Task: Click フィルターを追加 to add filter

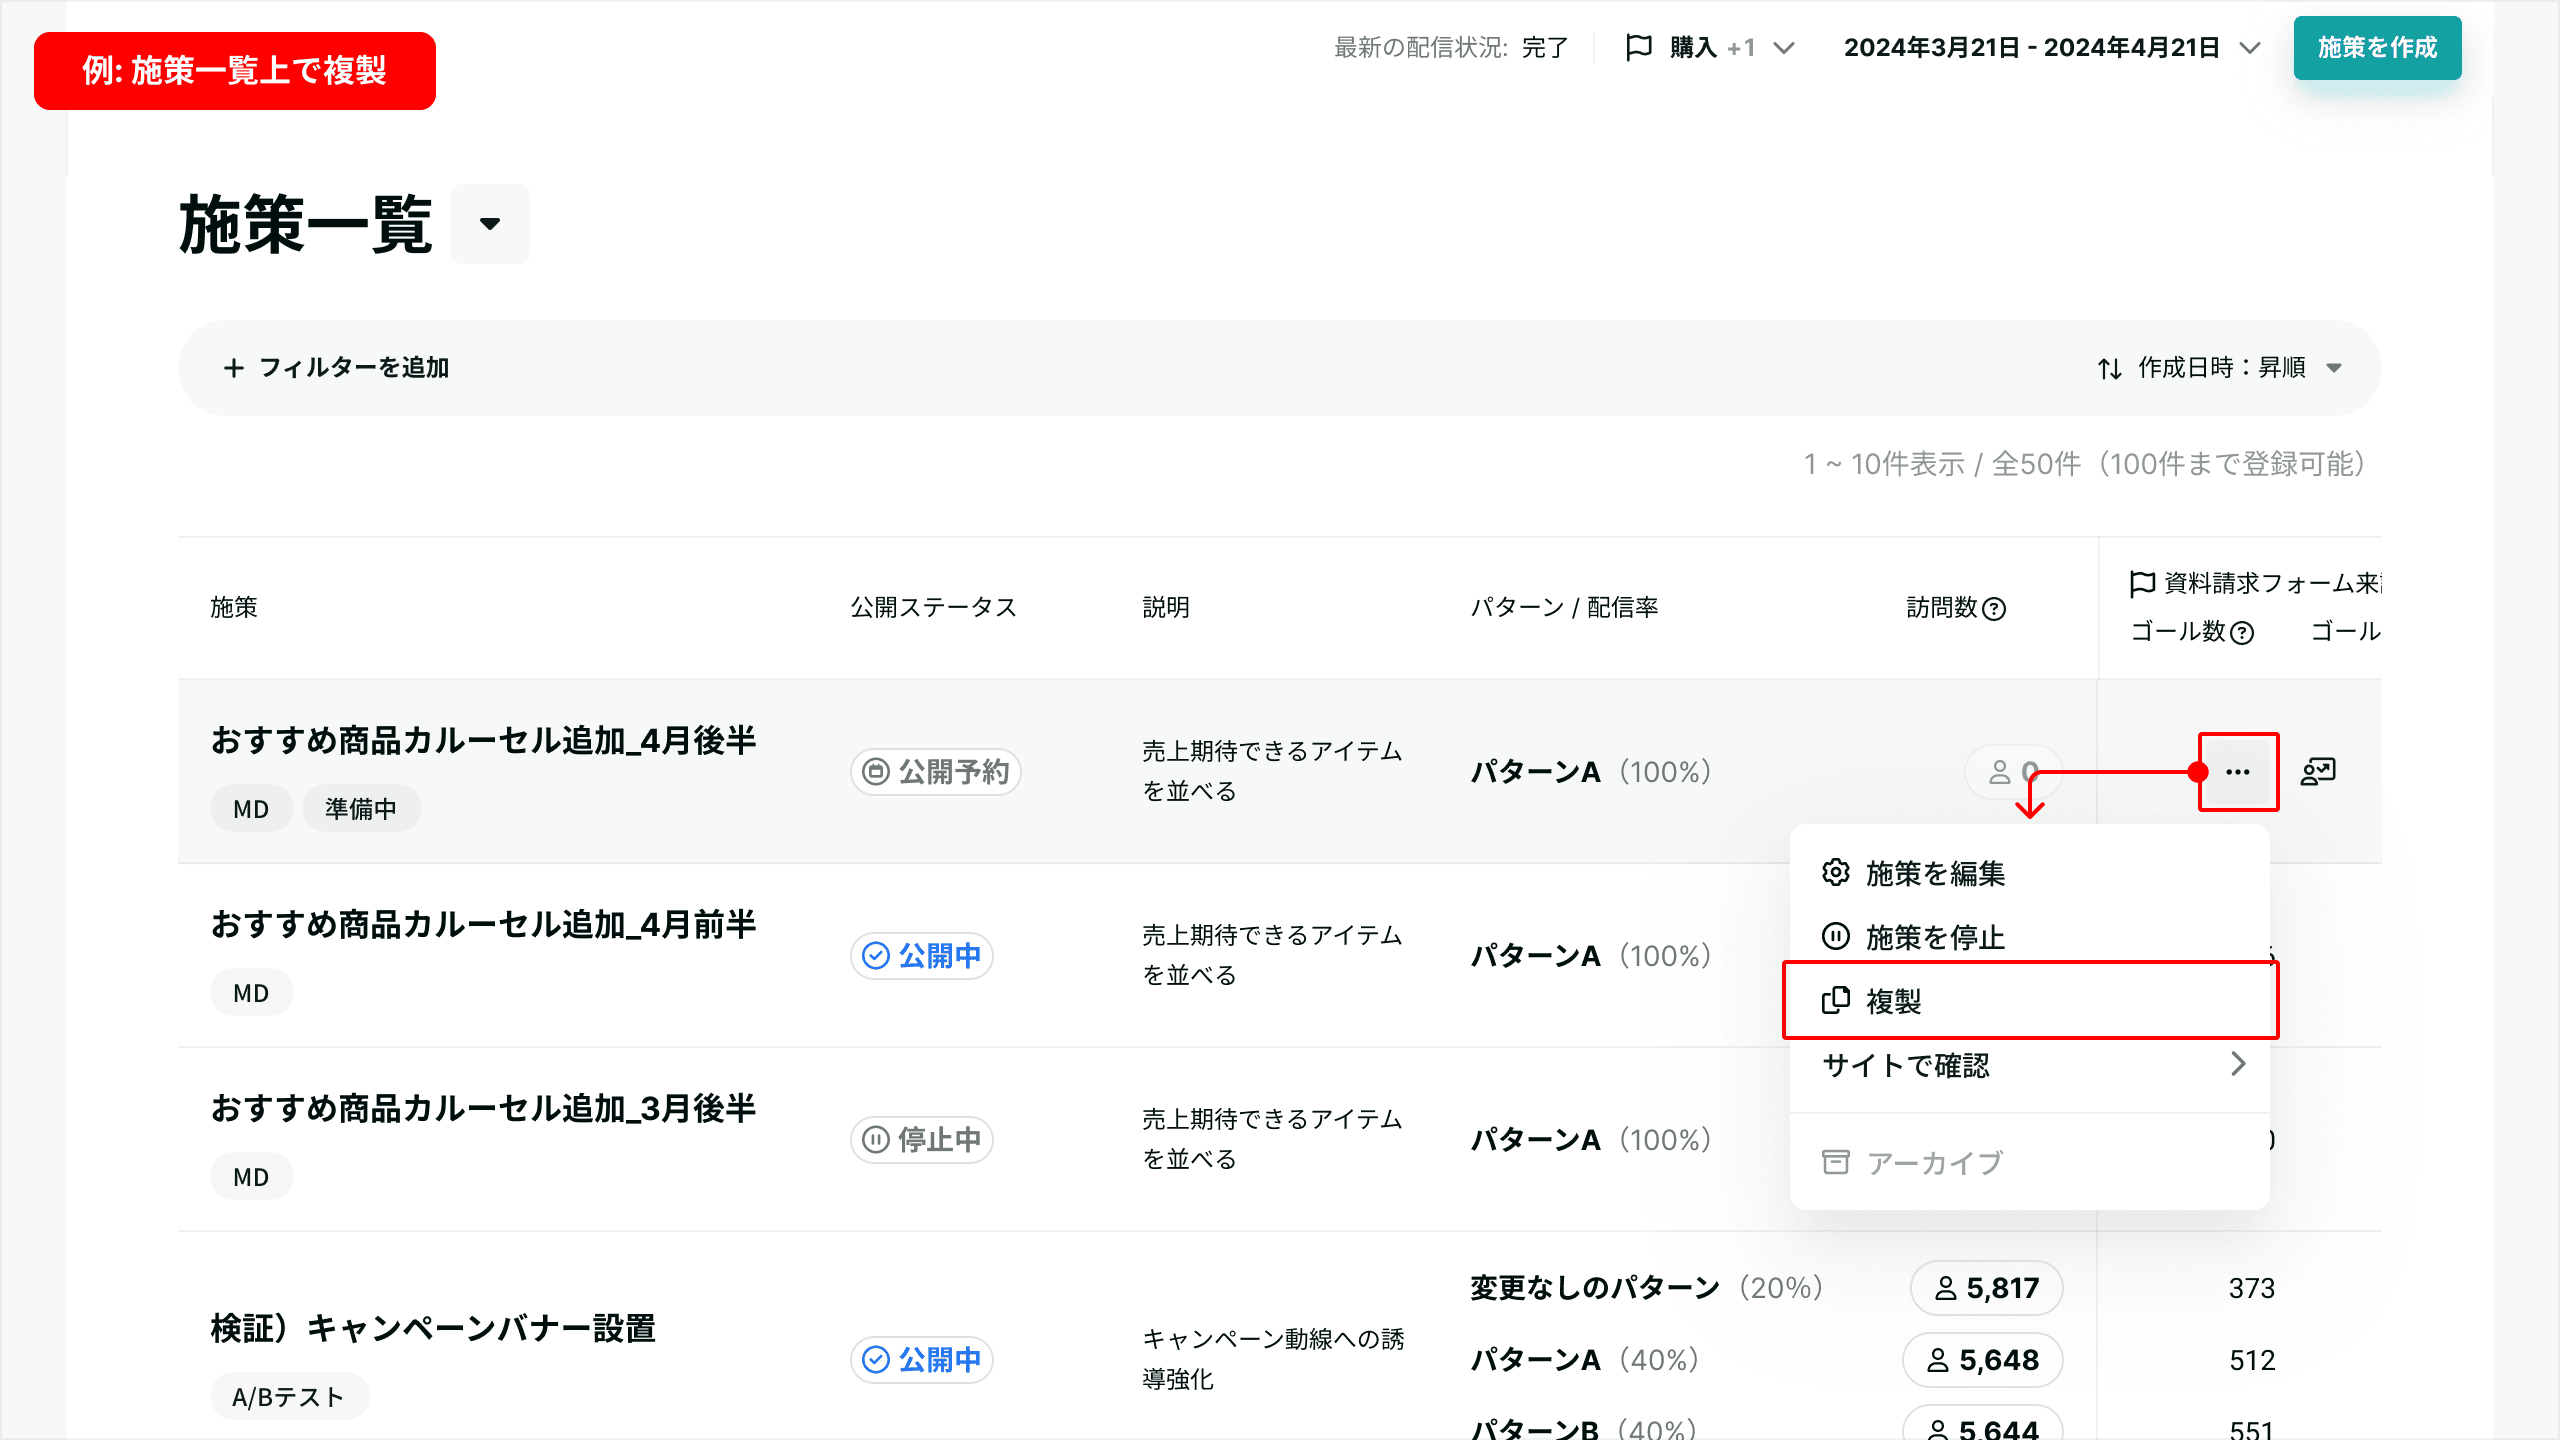Action: pos(336,368)
